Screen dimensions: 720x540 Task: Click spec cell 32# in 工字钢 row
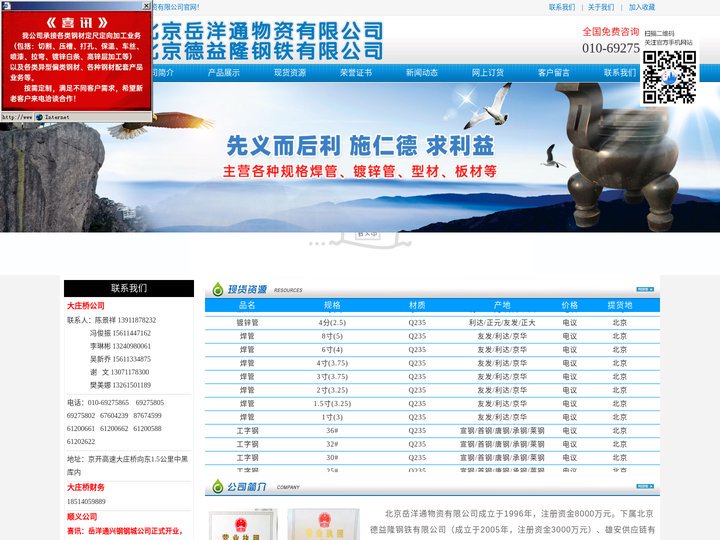tap(332, 444)
